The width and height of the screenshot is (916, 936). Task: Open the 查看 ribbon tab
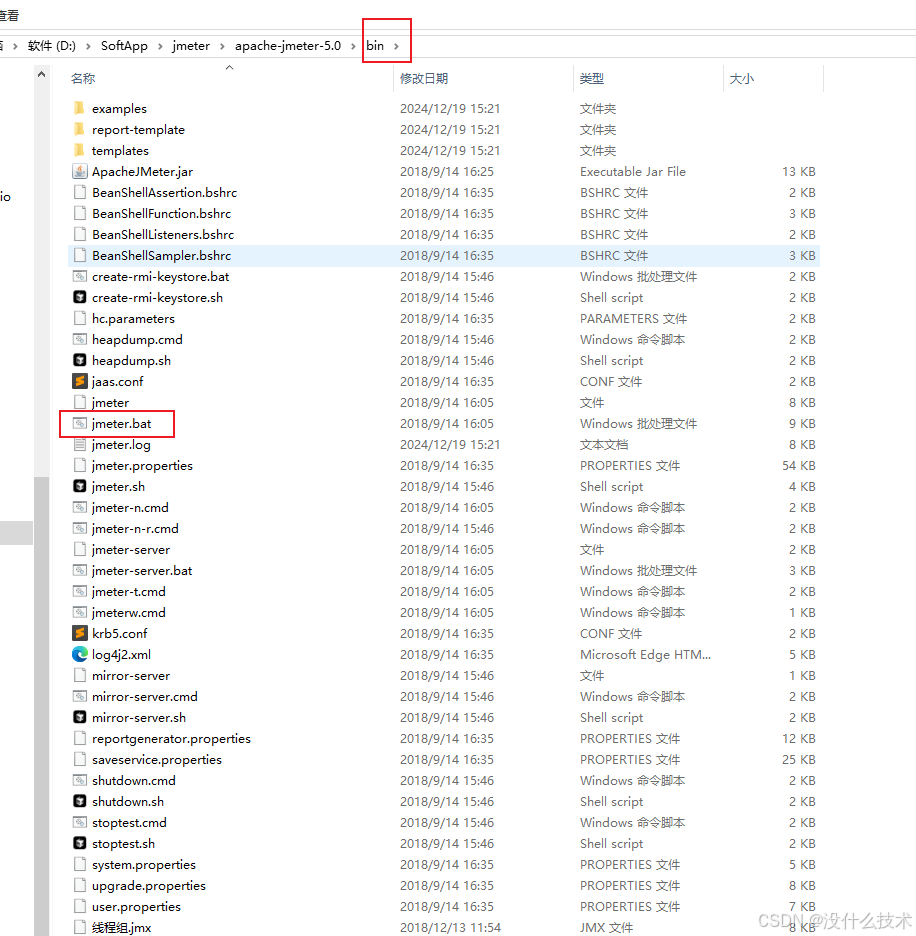click(x=9, y=16)
